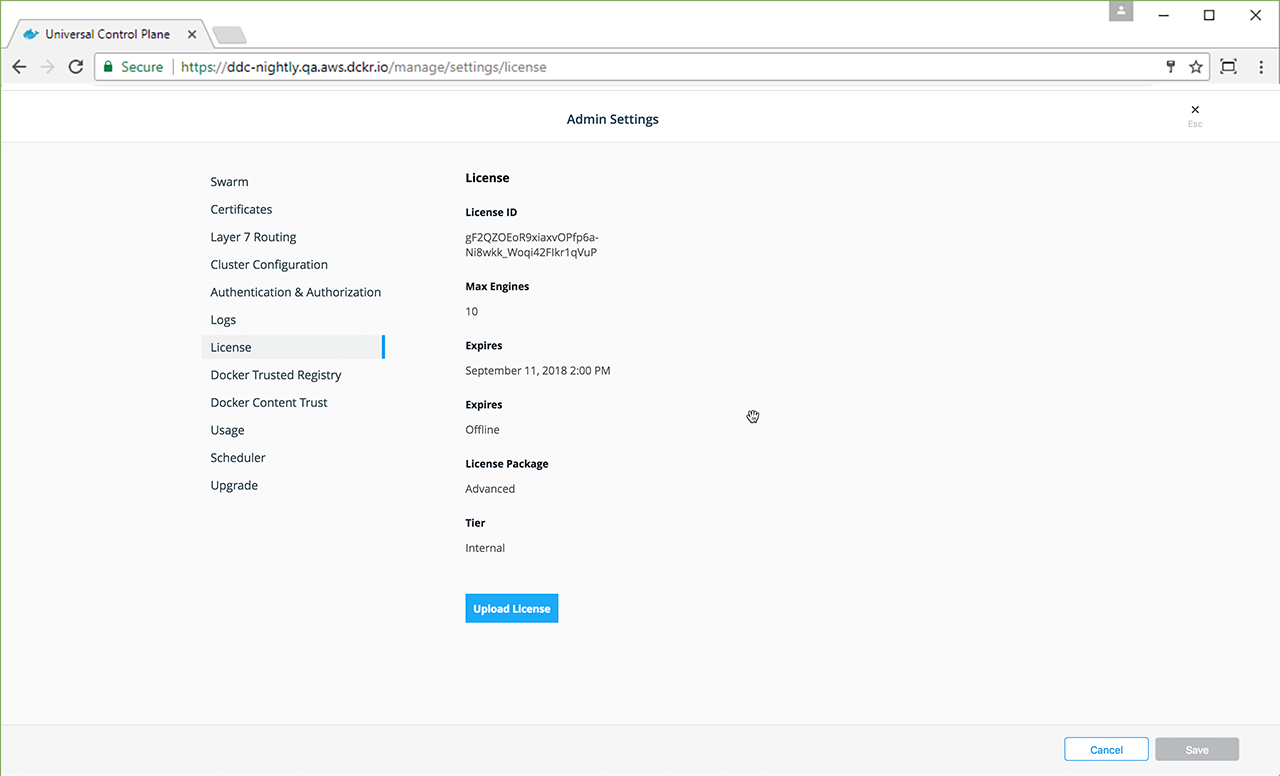Select Layer 7 Routing in sidebar
1280x776 pixels.
pos(253,237)
